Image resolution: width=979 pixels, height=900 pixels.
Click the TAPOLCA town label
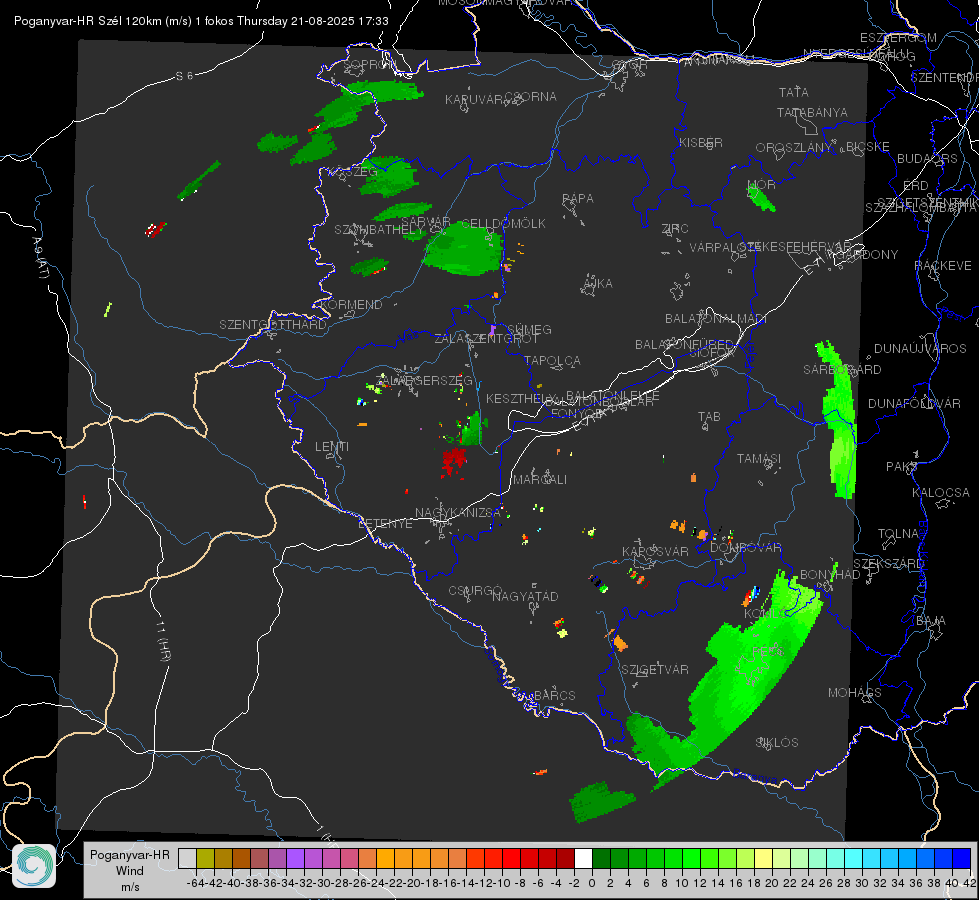pyautogui.click(x=552, y=360)
